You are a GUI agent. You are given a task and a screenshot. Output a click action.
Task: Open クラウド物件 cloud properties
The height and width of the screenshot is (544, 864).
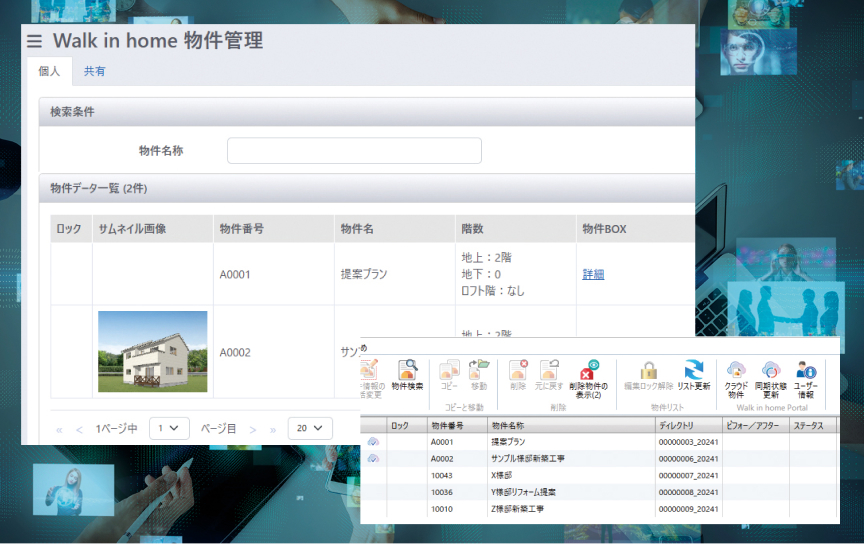click(x=736, y=380)
